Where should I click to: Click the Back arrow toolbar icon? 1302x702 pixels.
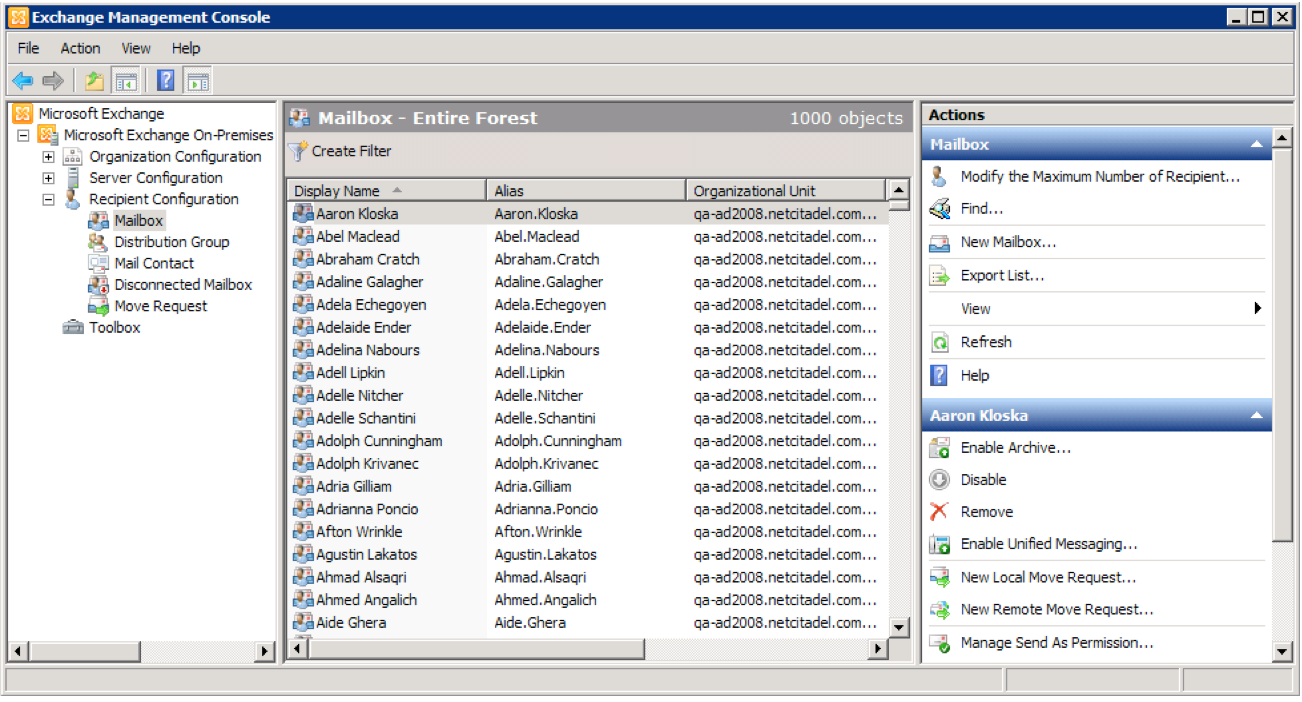click(x=22, y=81)
